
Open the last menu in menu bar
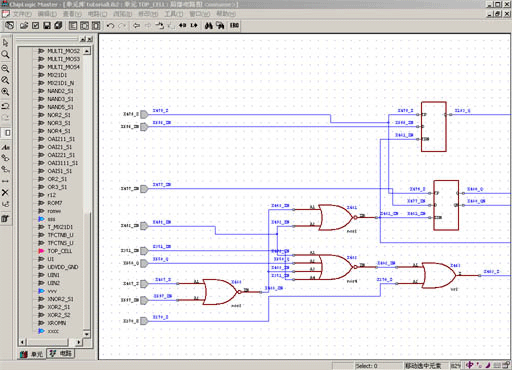click(226, 14)
